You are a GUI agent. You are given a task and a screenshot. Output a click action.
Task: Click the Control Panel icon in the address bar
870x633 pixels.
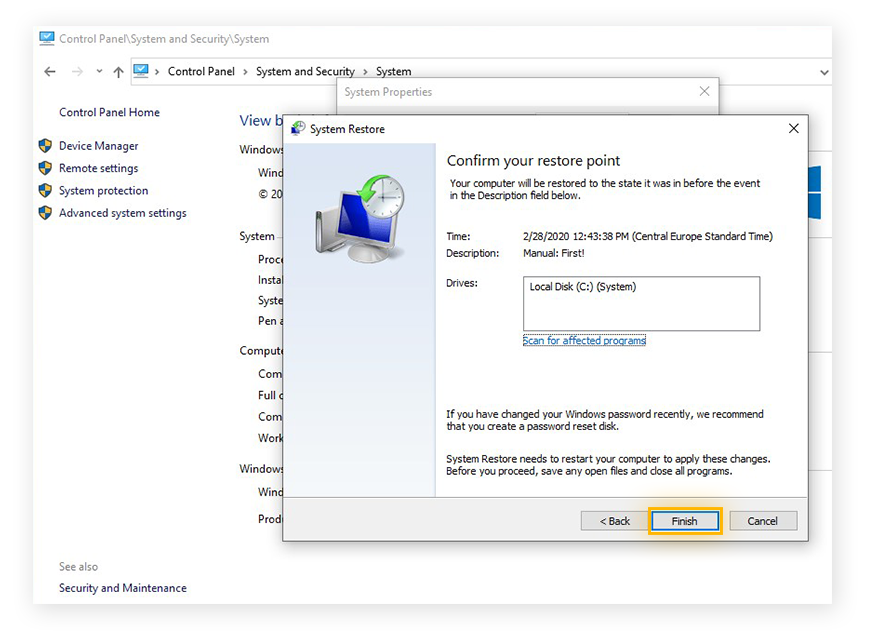tap(141, 71)
